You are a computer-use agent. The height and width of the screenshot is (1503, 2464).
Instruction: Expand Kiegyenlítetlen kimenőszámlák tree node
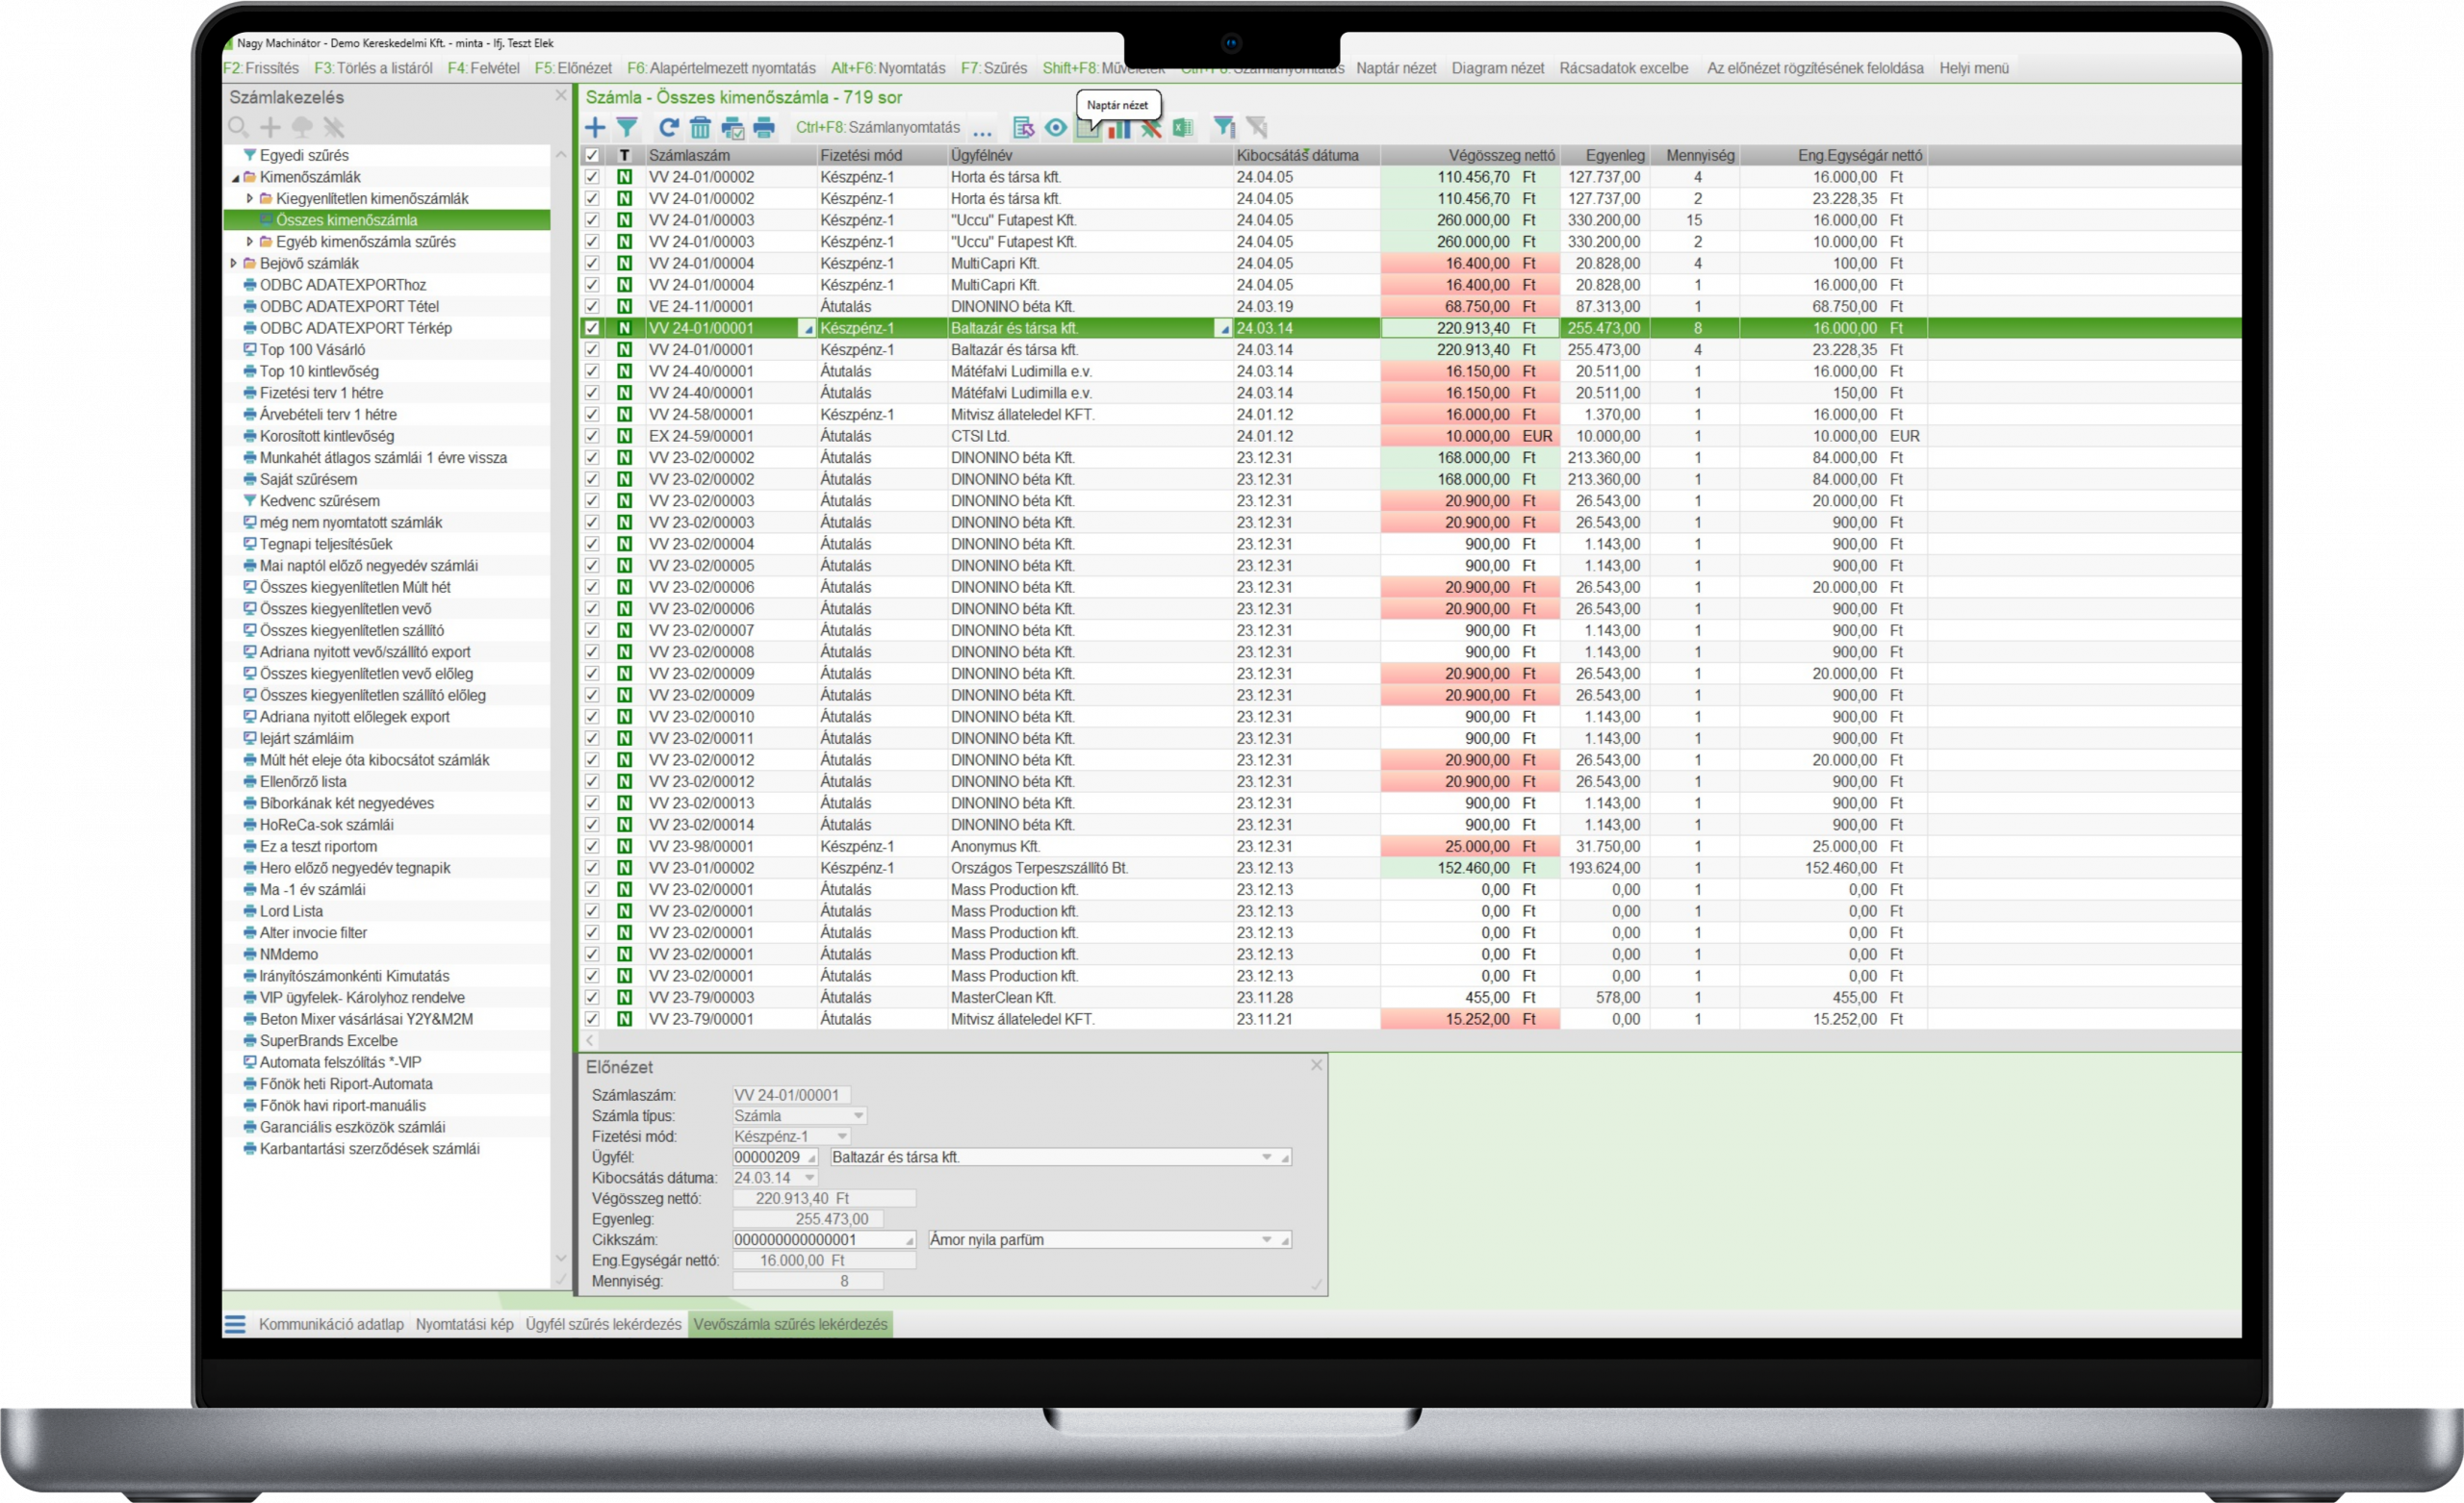coord(250,198)
